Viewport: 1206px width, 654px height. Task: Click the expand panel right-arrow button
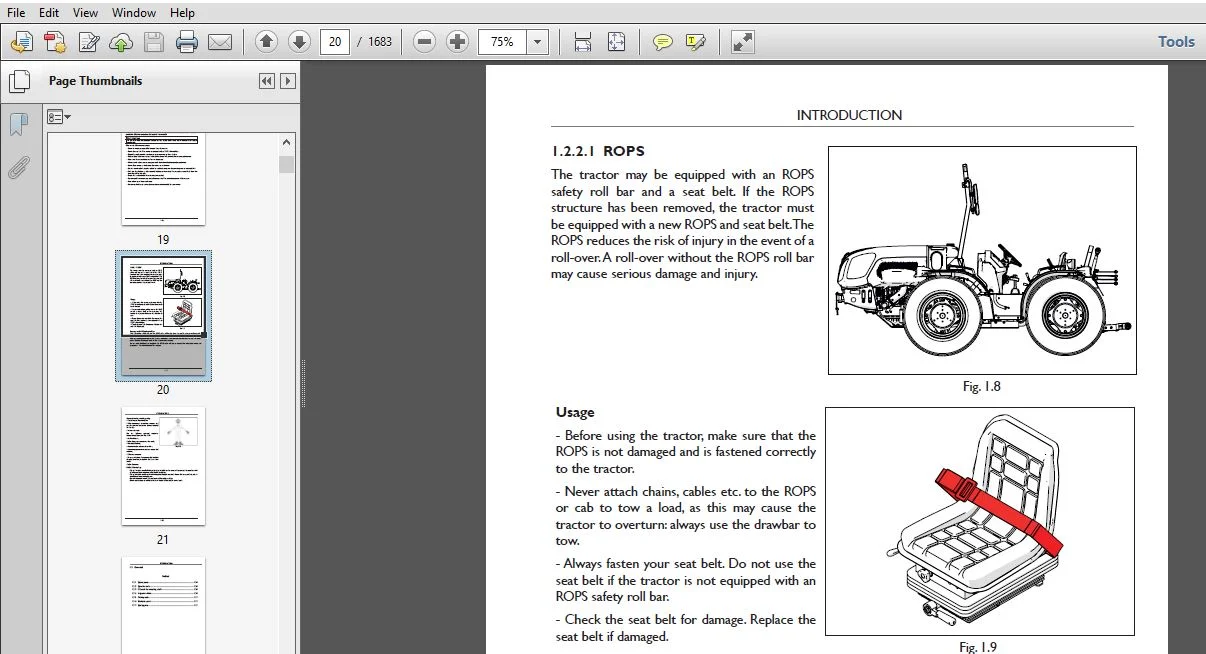288,81
